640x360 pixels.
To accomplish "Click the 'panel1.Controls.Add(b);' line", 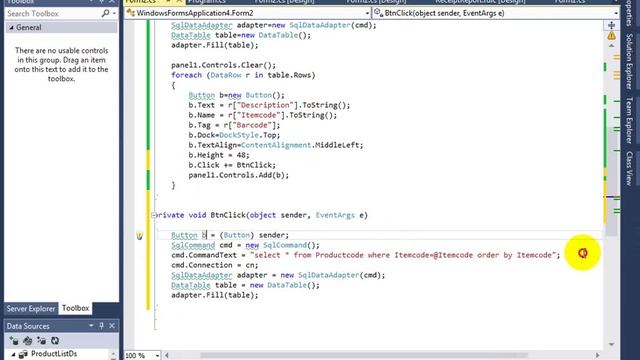I will coord(238,175).
